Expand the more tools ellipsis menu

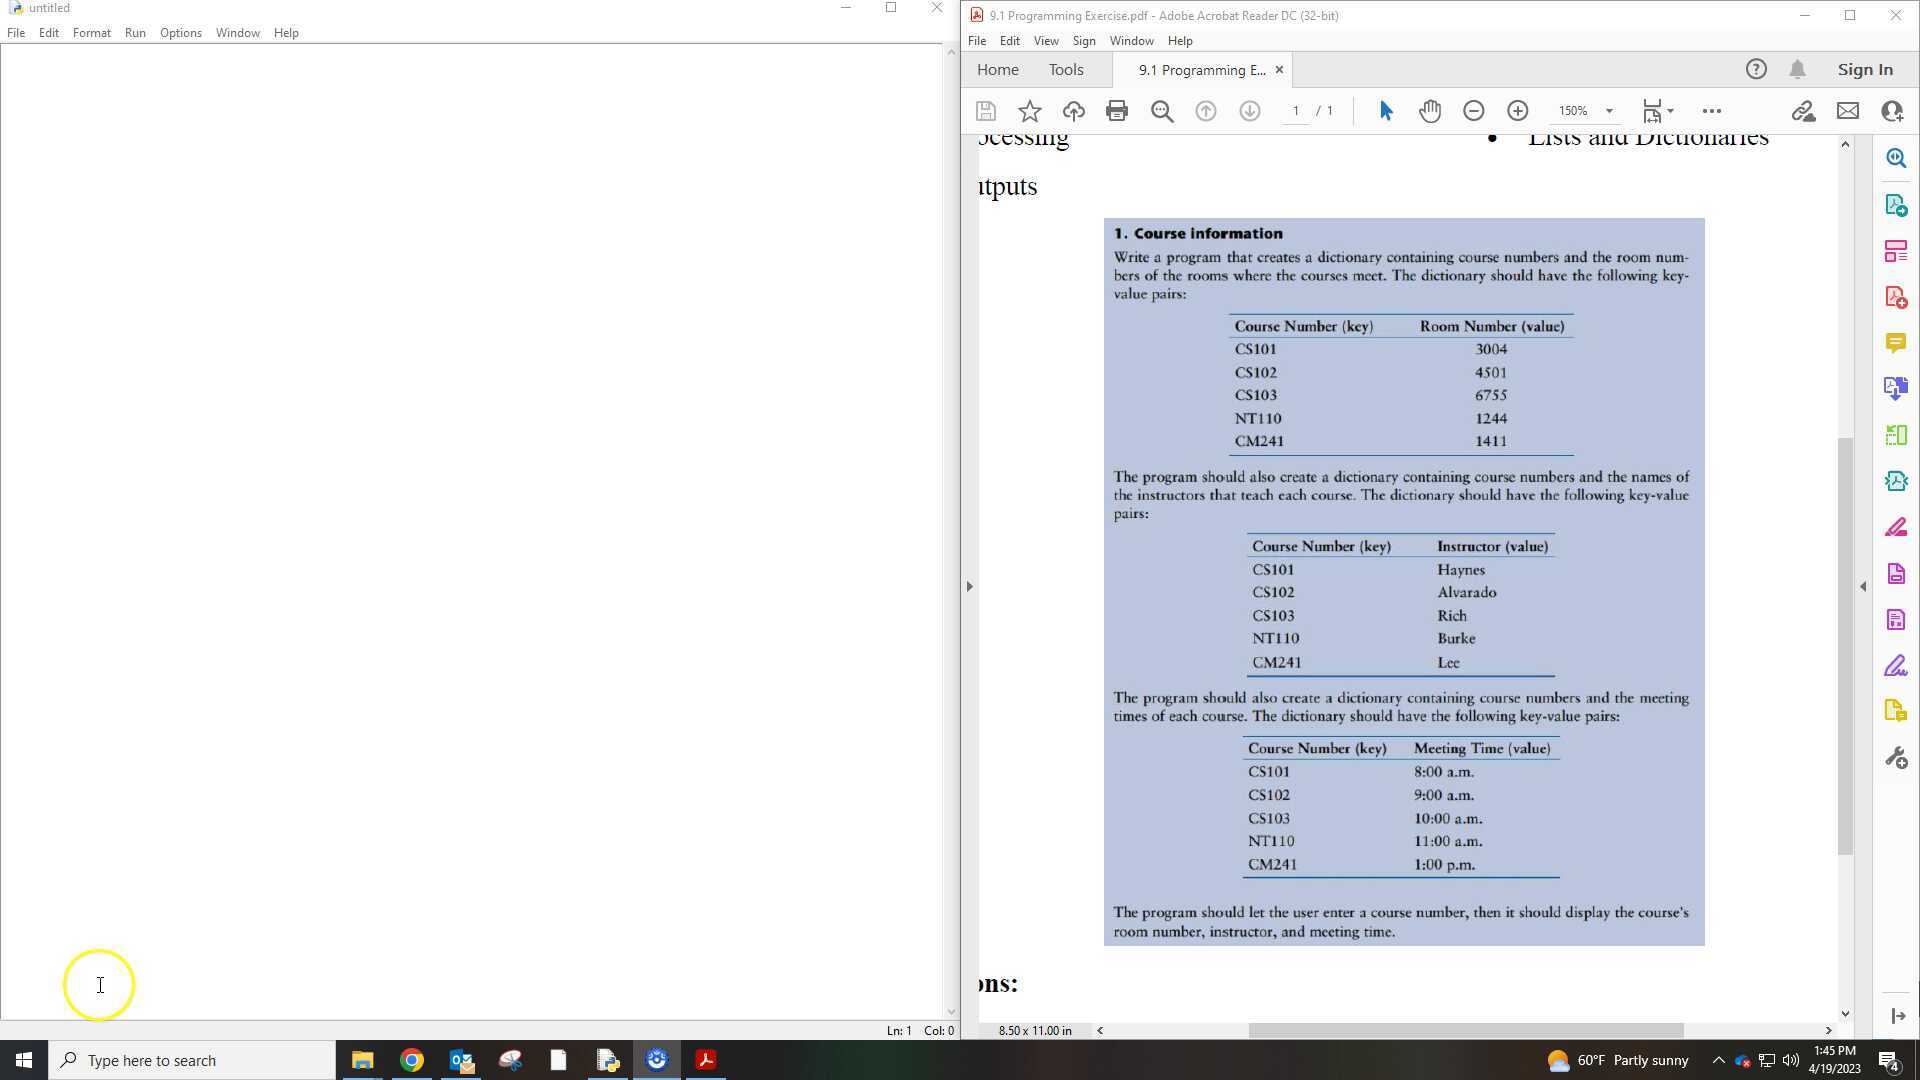[x=1712, y=111]
